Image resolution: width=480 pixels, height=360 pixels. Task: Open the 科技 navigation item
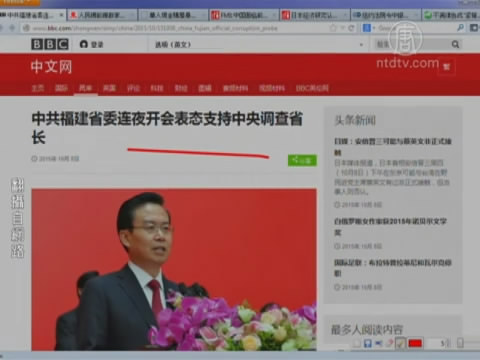point(157,88)
